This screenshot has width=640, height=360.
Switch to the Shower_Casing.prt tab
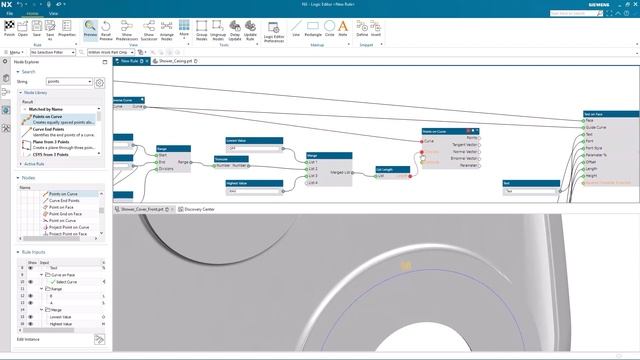[x=176, y=61]
